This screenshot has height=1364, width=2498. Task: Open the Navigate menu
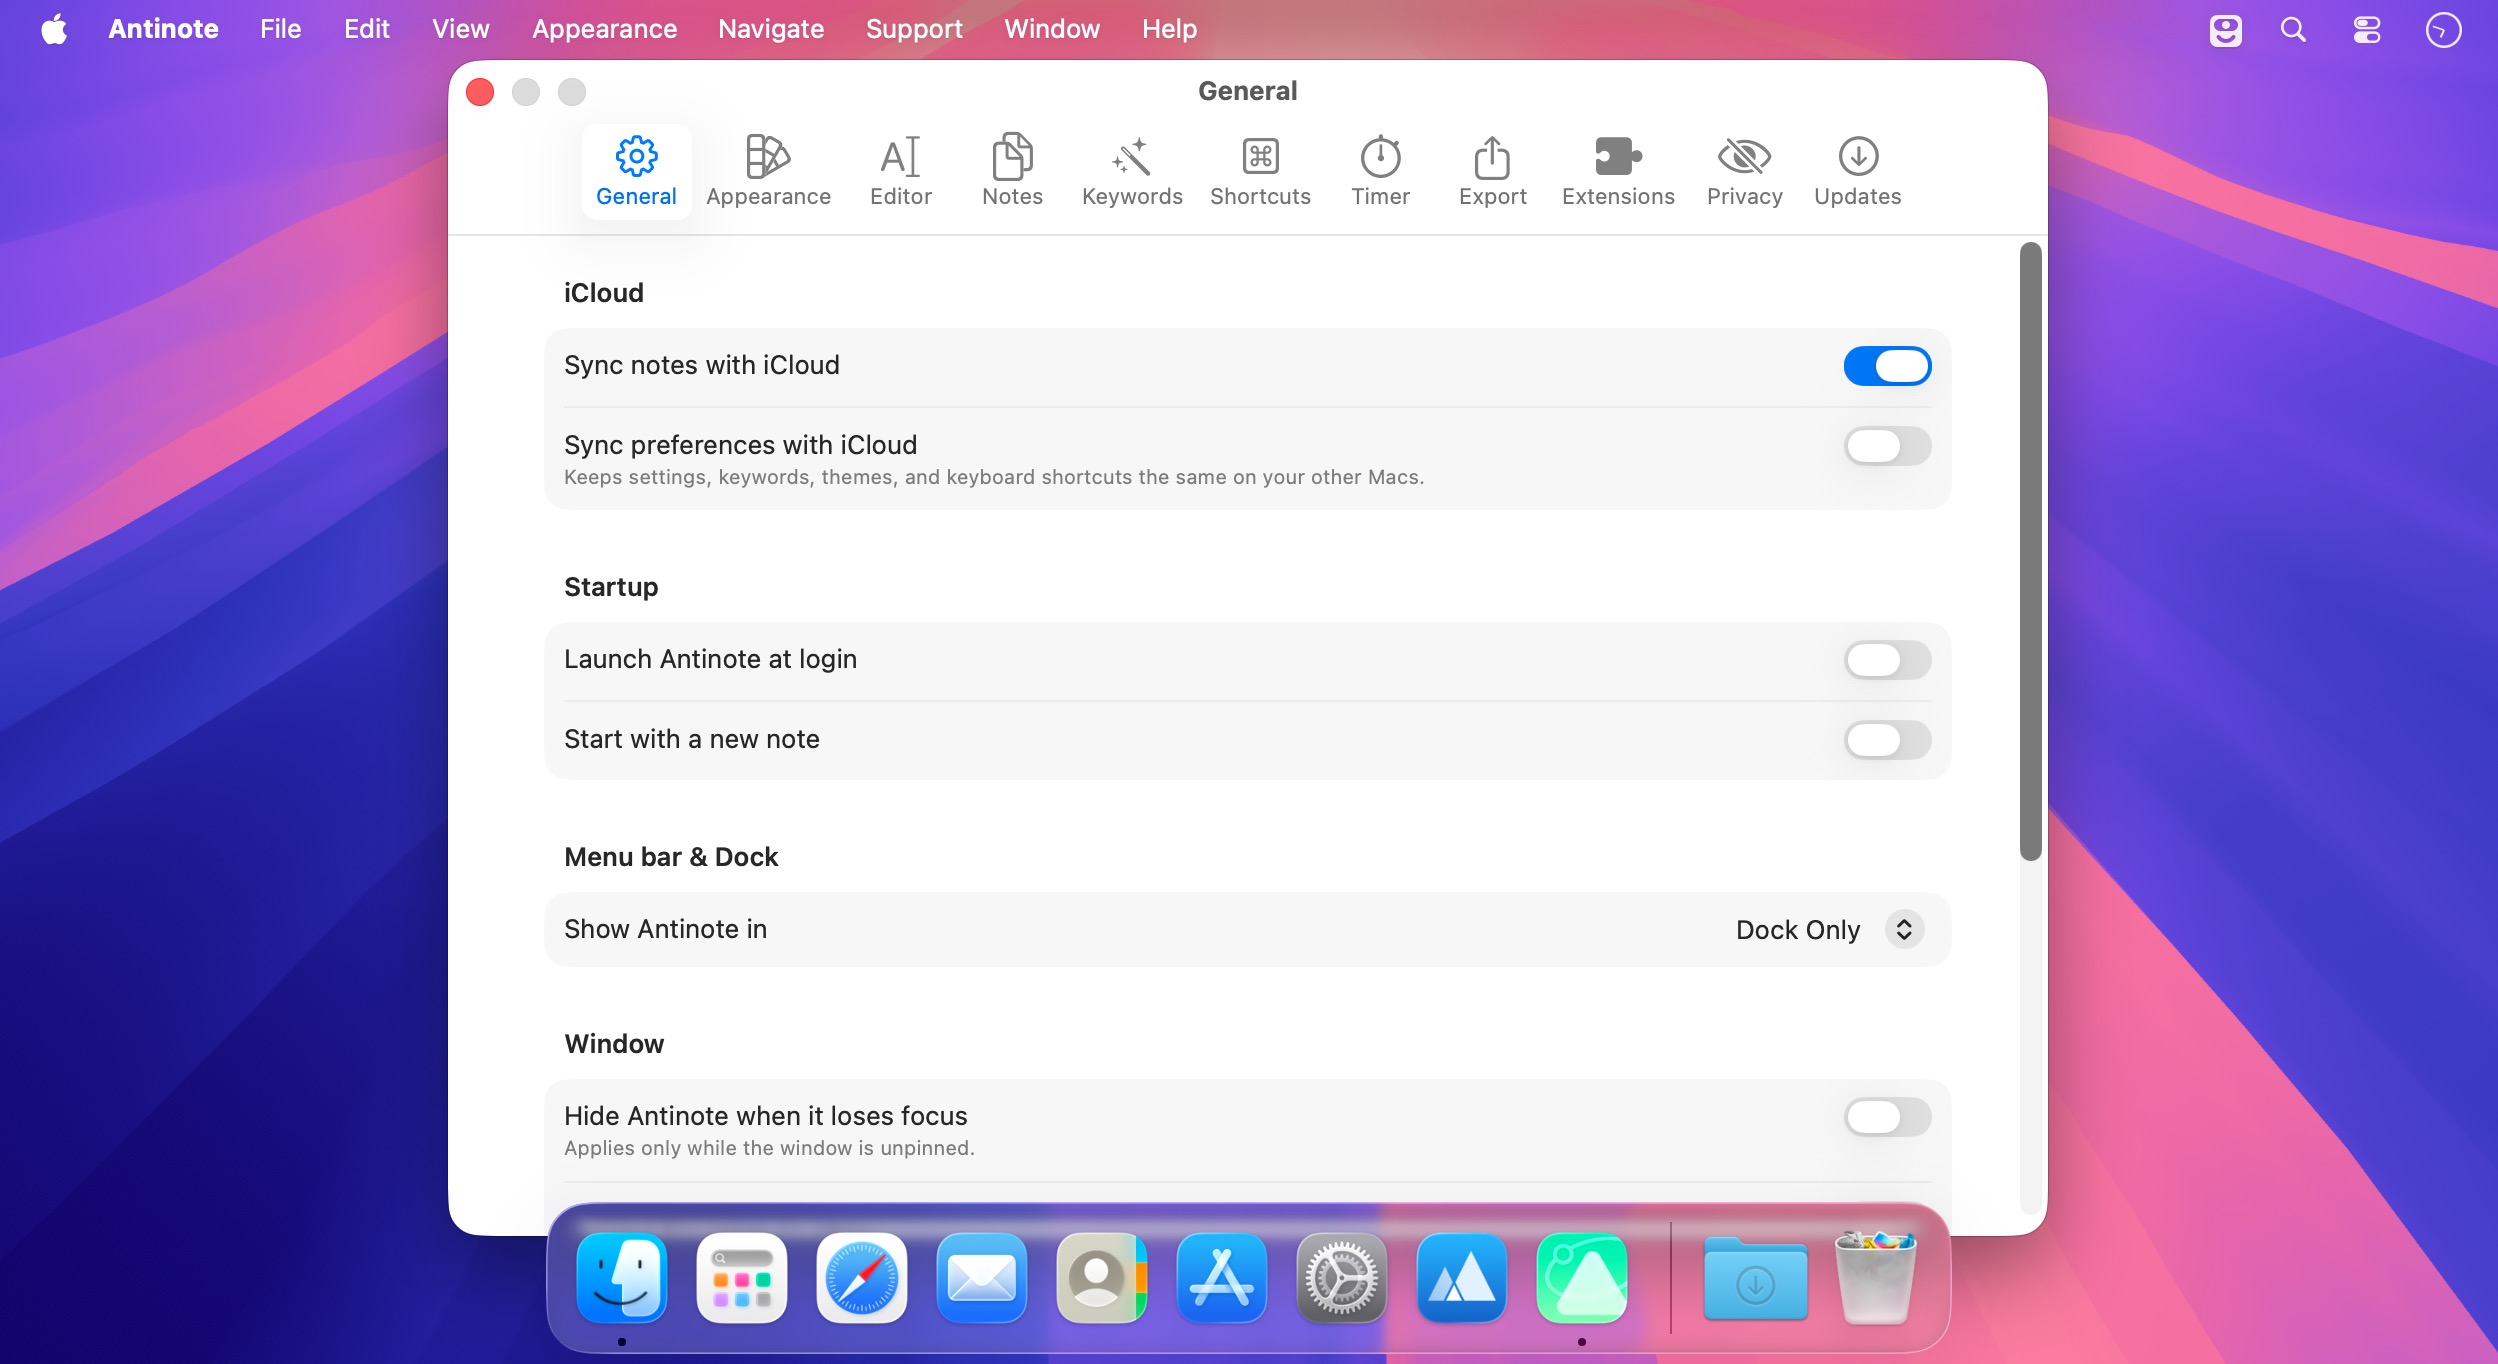(771, 29)
